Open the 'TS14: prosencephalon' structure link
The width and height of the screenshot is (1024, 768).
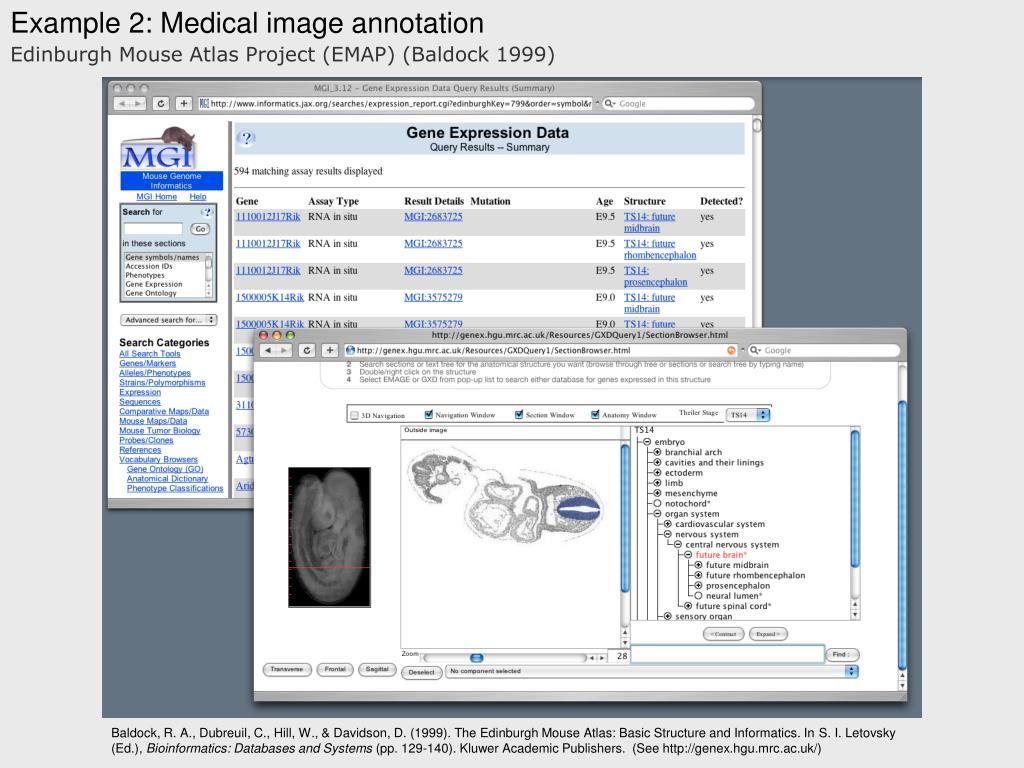click(655, 276)
